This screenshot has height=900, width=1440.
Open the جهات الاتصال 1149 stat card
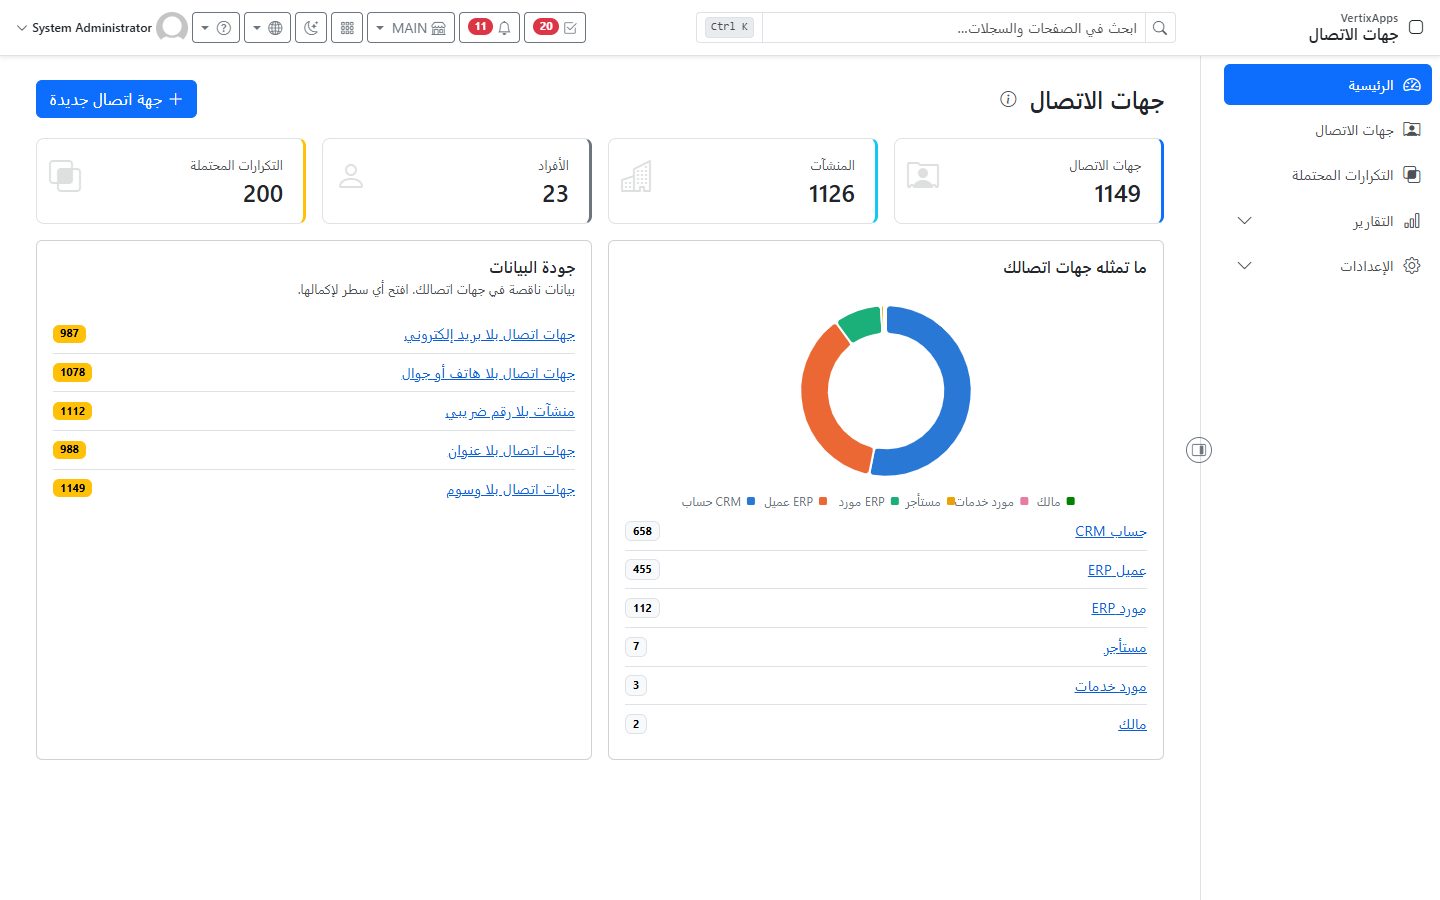coord(1029,181)
